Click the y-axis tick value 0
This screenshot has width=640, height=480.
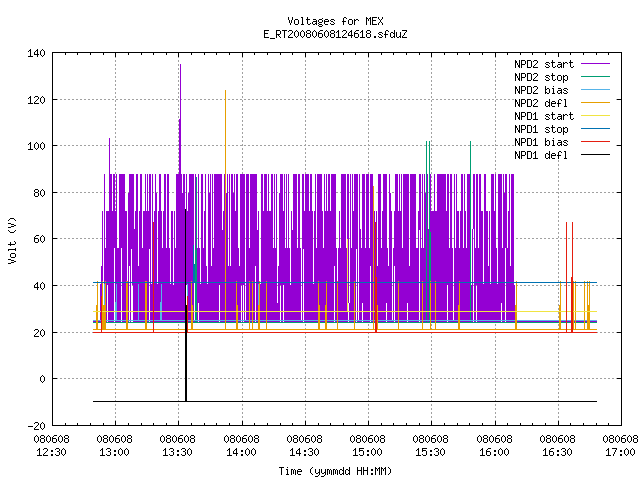(42, 379)
